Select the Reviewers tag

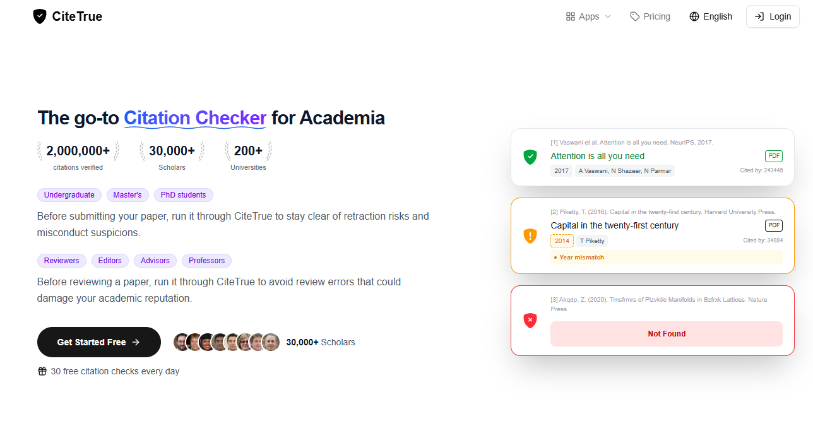coord(61,260)
